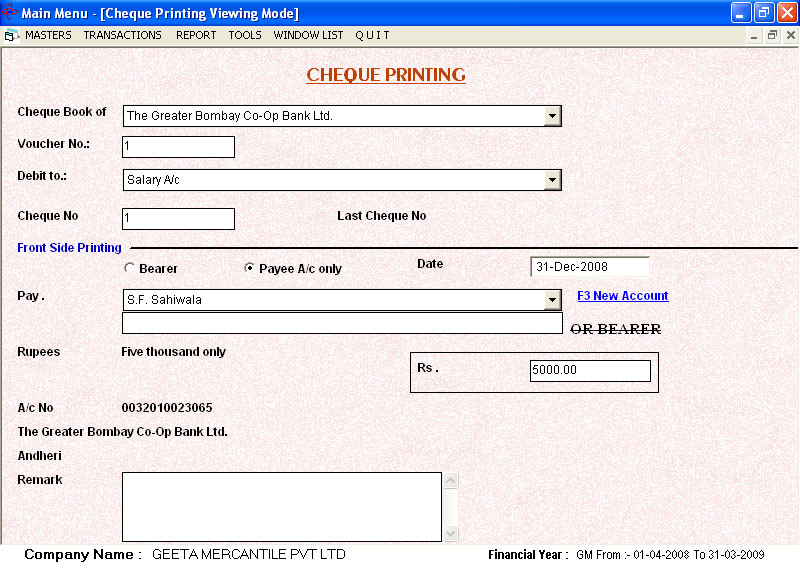Viewport: 800px width, 570px height.
Task: Open the WINDOW LIST menu
Action: (308, 35)
